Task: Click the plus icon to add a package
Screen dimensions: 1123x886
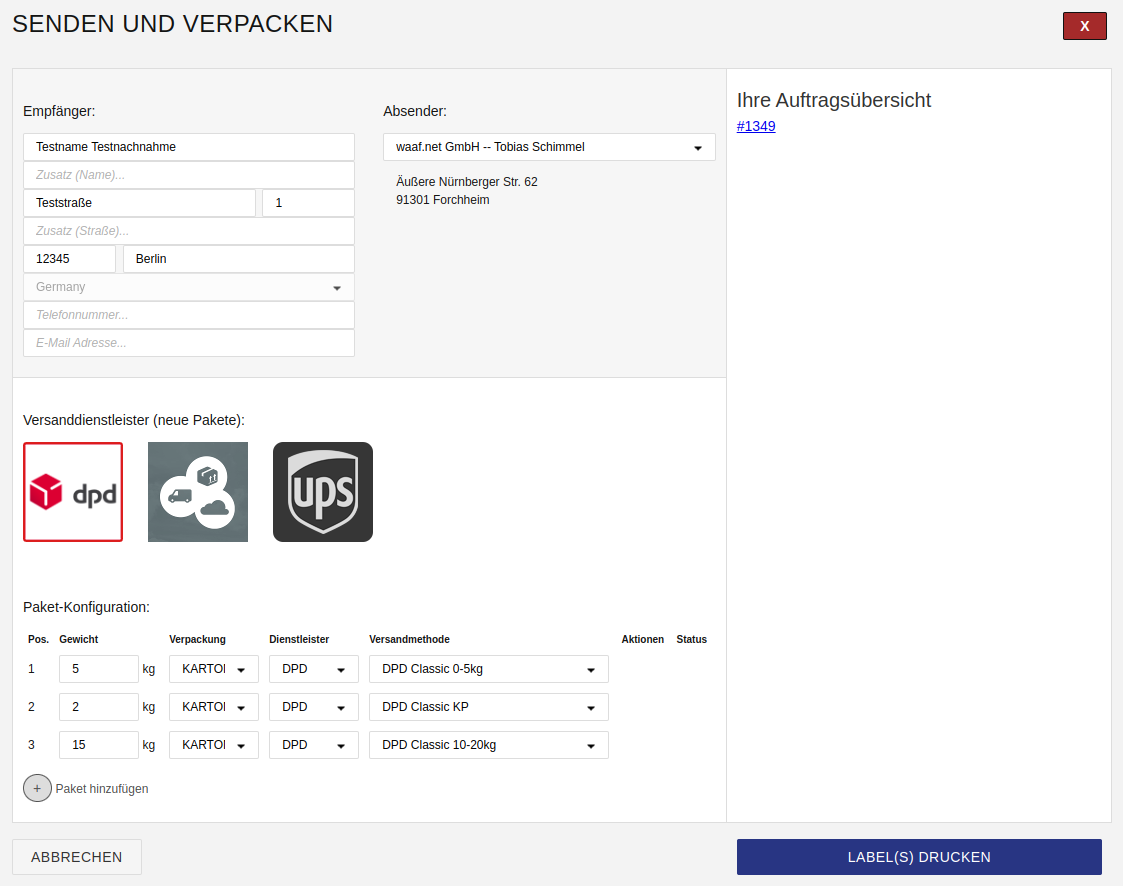Action: coord(37,788)
